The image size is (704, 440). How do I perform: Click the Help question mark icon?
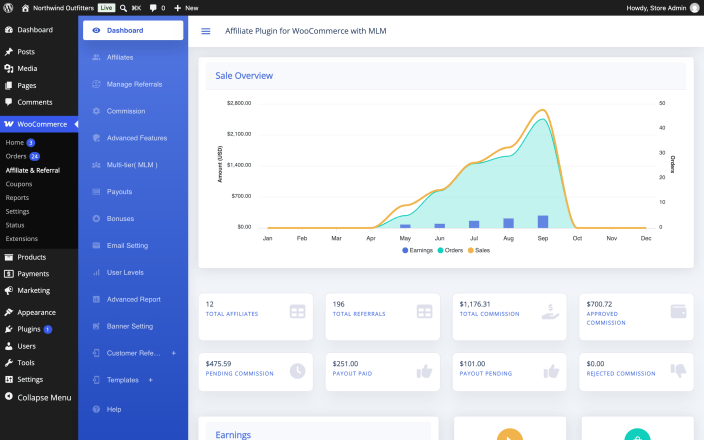[x=96, y=409]
